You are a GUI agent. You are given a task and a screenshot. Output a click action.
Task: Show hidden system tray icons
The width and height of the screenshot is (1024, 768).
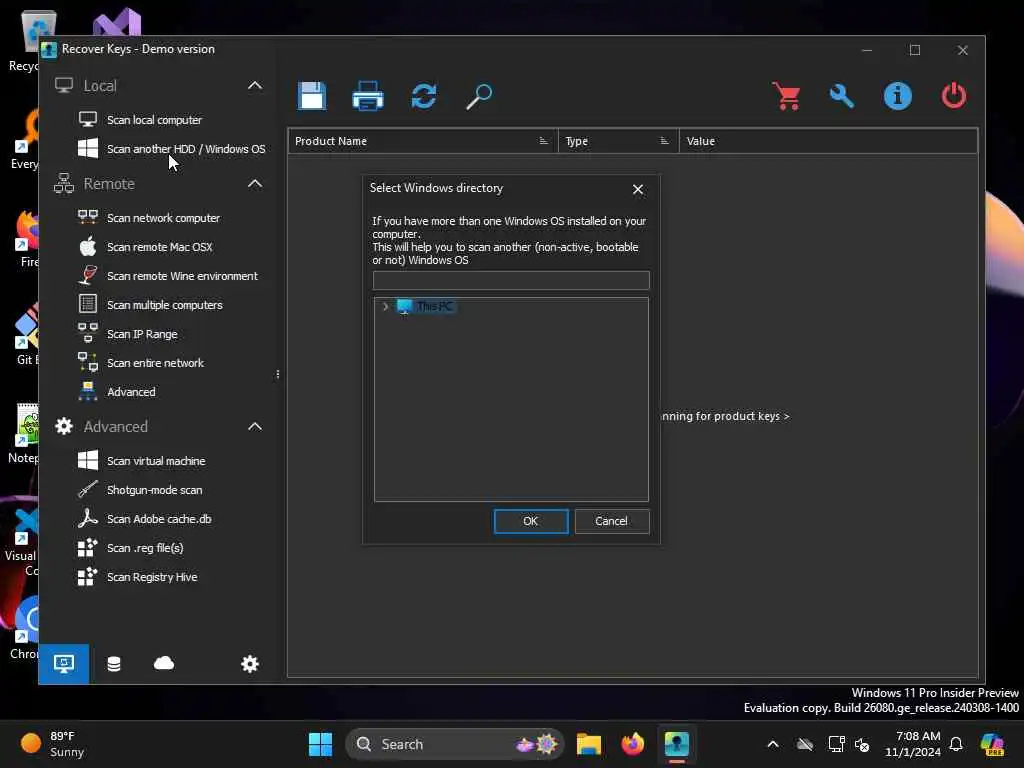coord(773,744)
